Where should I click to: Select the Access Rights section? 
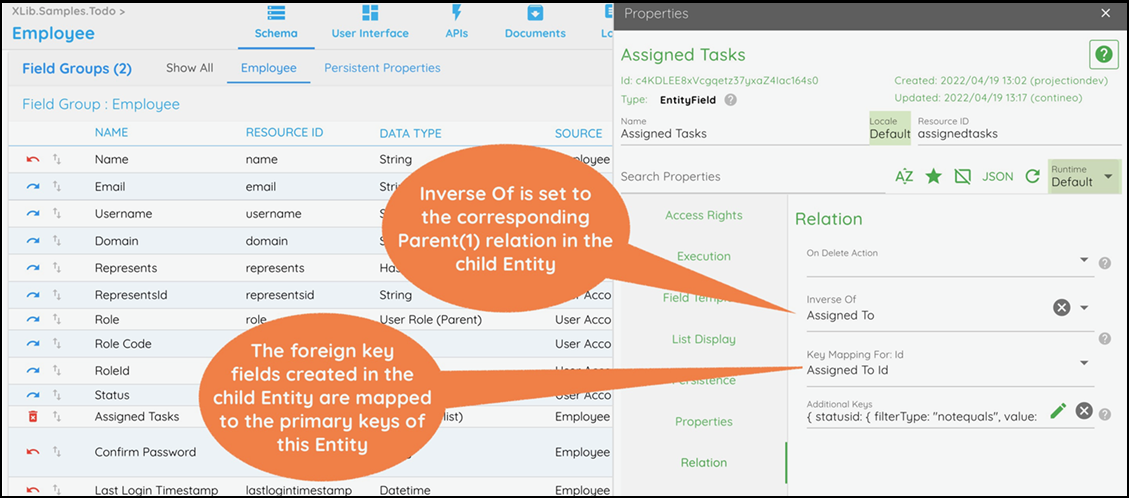pyautogui.click(x=703, y=215)
